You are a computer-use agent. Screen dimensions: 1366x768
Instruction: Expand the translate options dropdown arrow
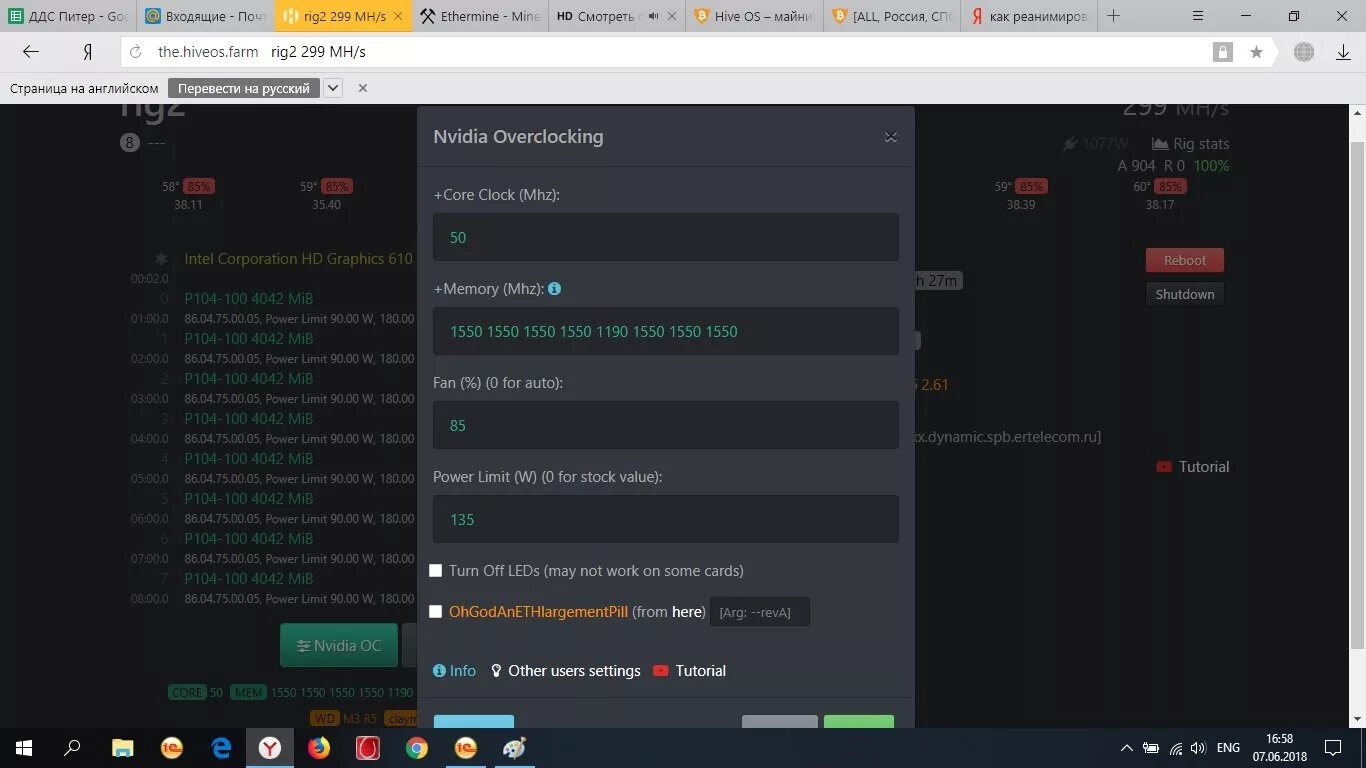click(333, 88)
